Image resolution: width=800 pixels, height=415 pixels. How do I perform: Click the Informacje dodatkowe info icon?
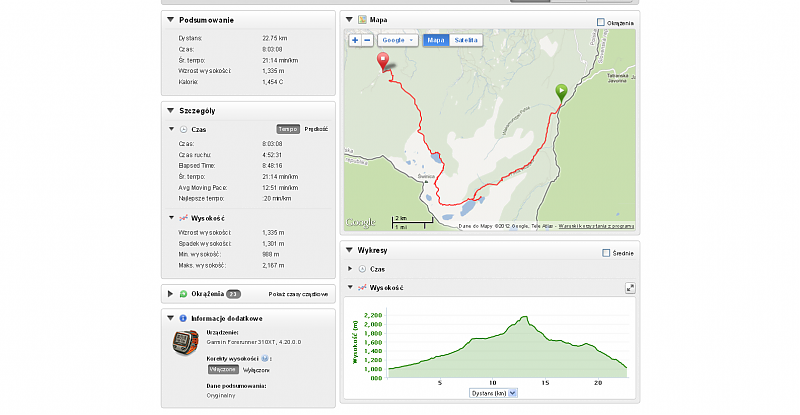(183, 318)
